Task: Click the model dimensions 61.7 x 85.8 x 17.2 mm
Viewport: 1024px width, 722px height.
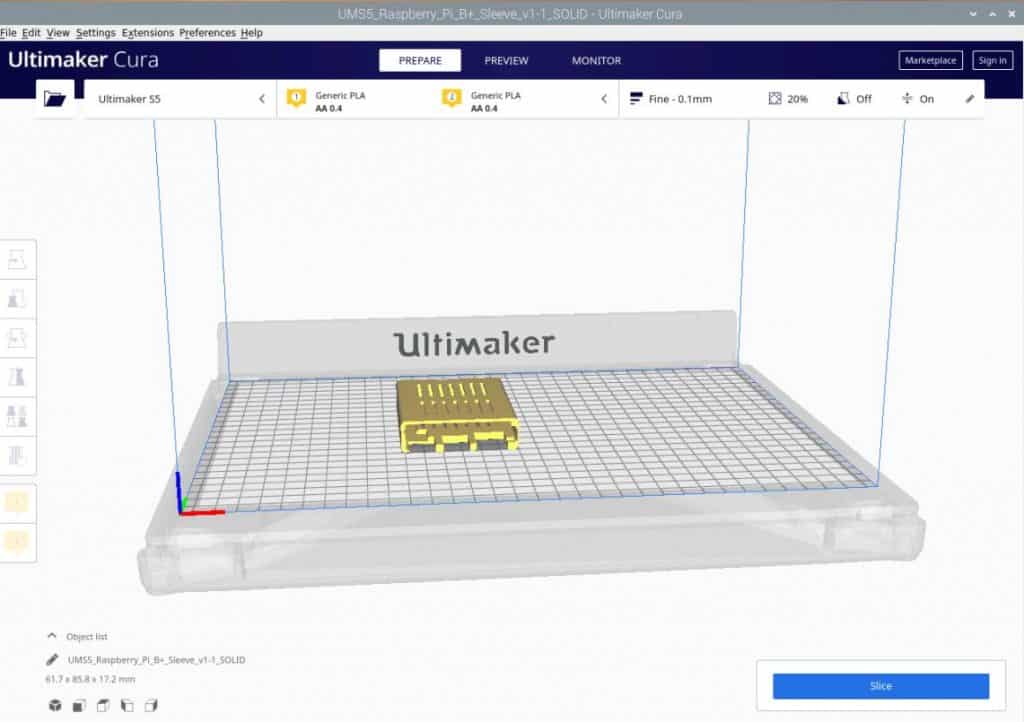Action: tap(90, 679)
